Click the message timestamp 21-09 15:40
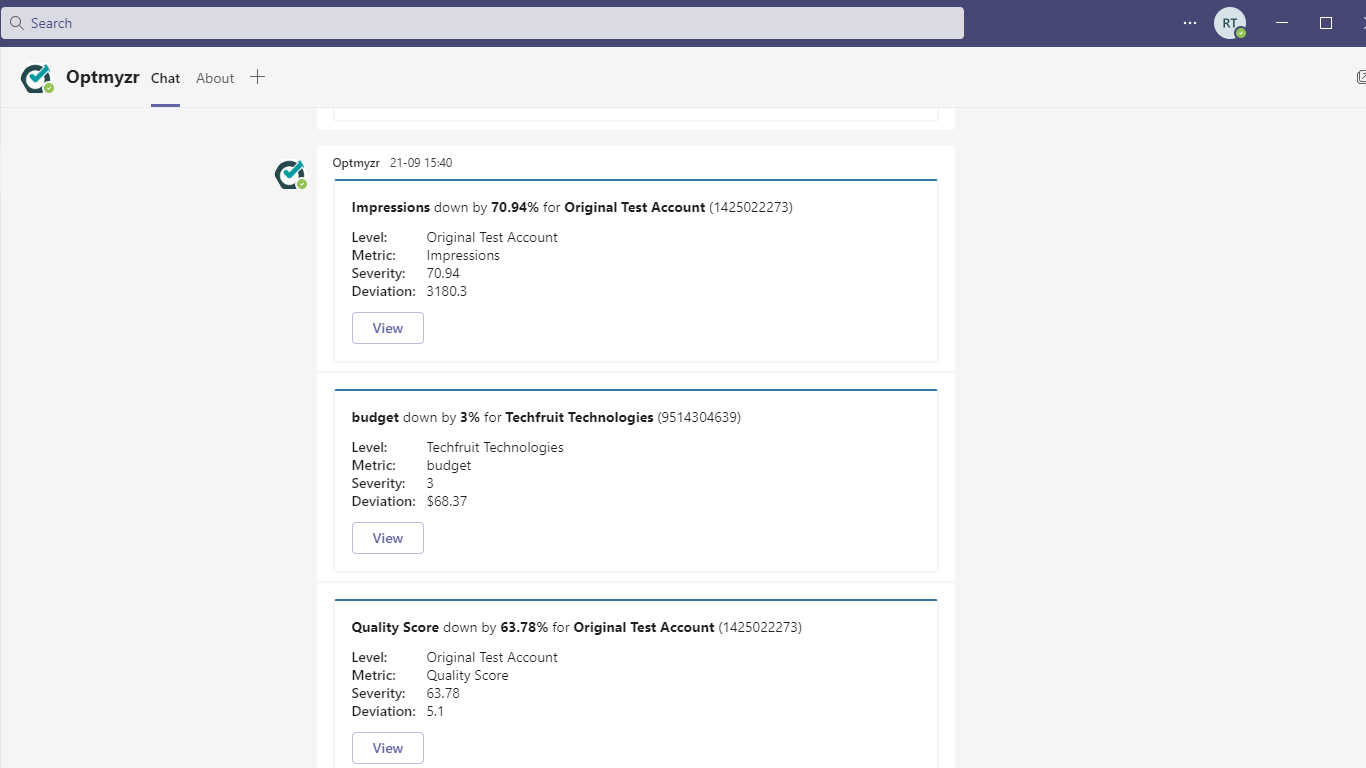 pyautogui.click(x=421, y=163)
